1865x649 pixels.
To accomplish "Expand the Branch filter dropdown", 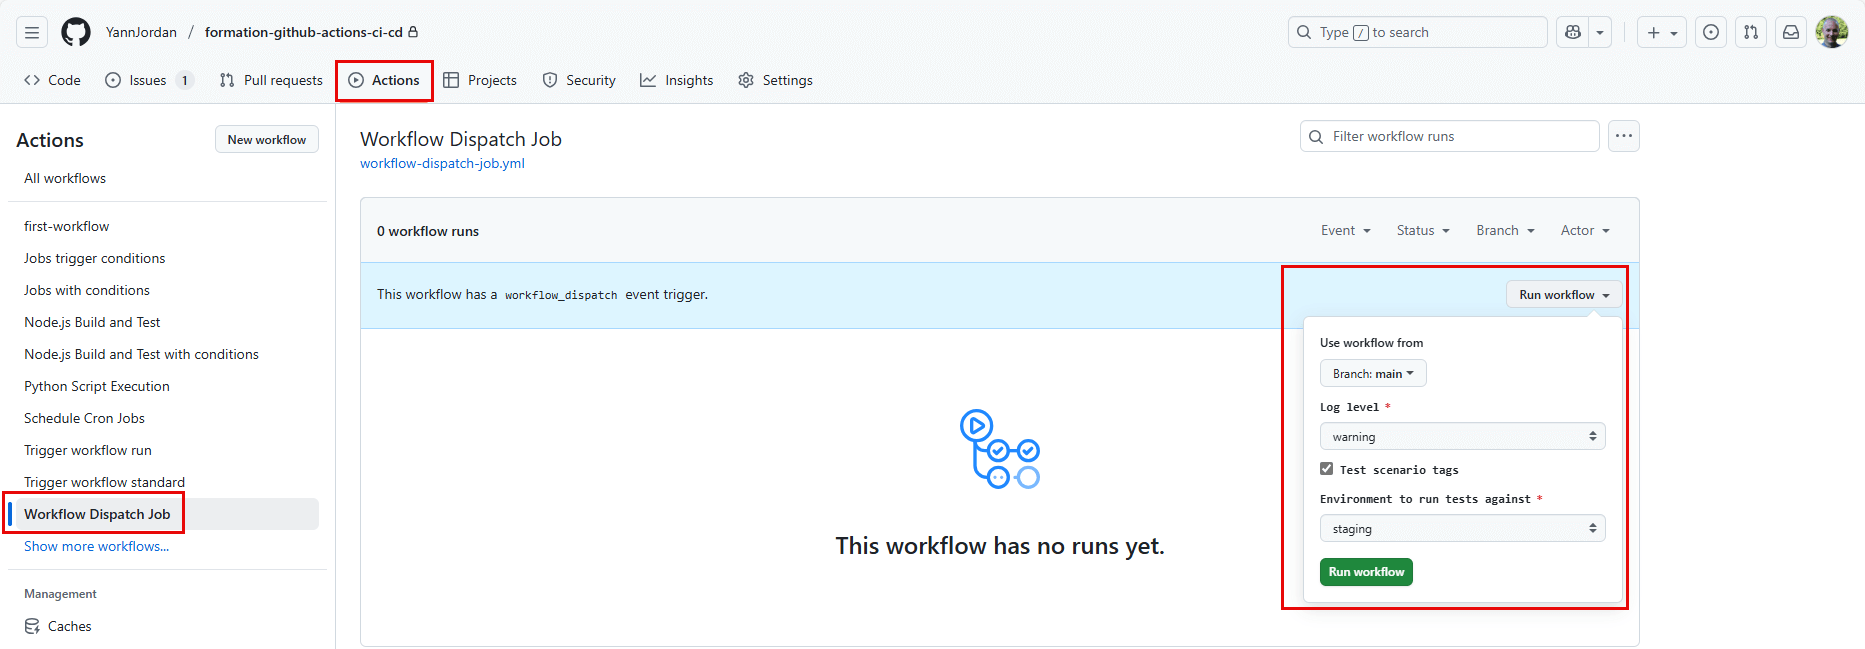I will [1505, 230].
